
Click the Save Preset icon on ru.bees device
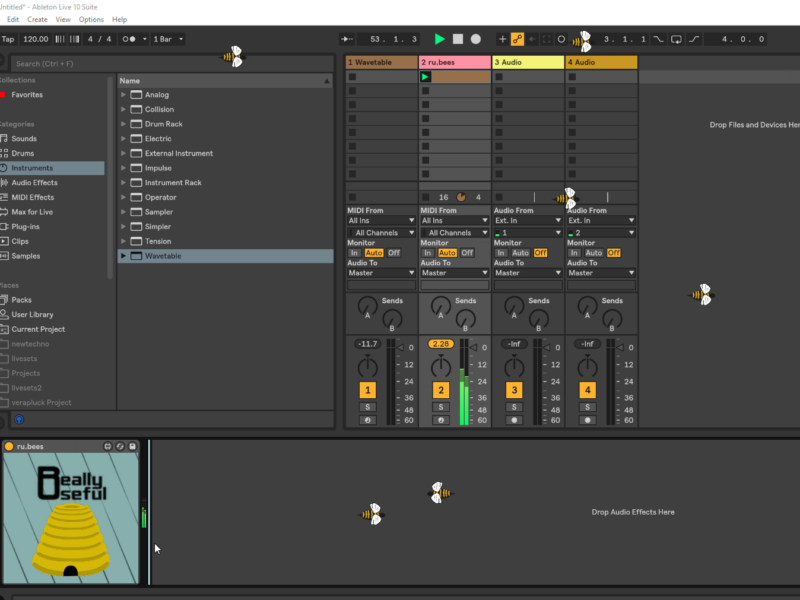tap(132, 446)
